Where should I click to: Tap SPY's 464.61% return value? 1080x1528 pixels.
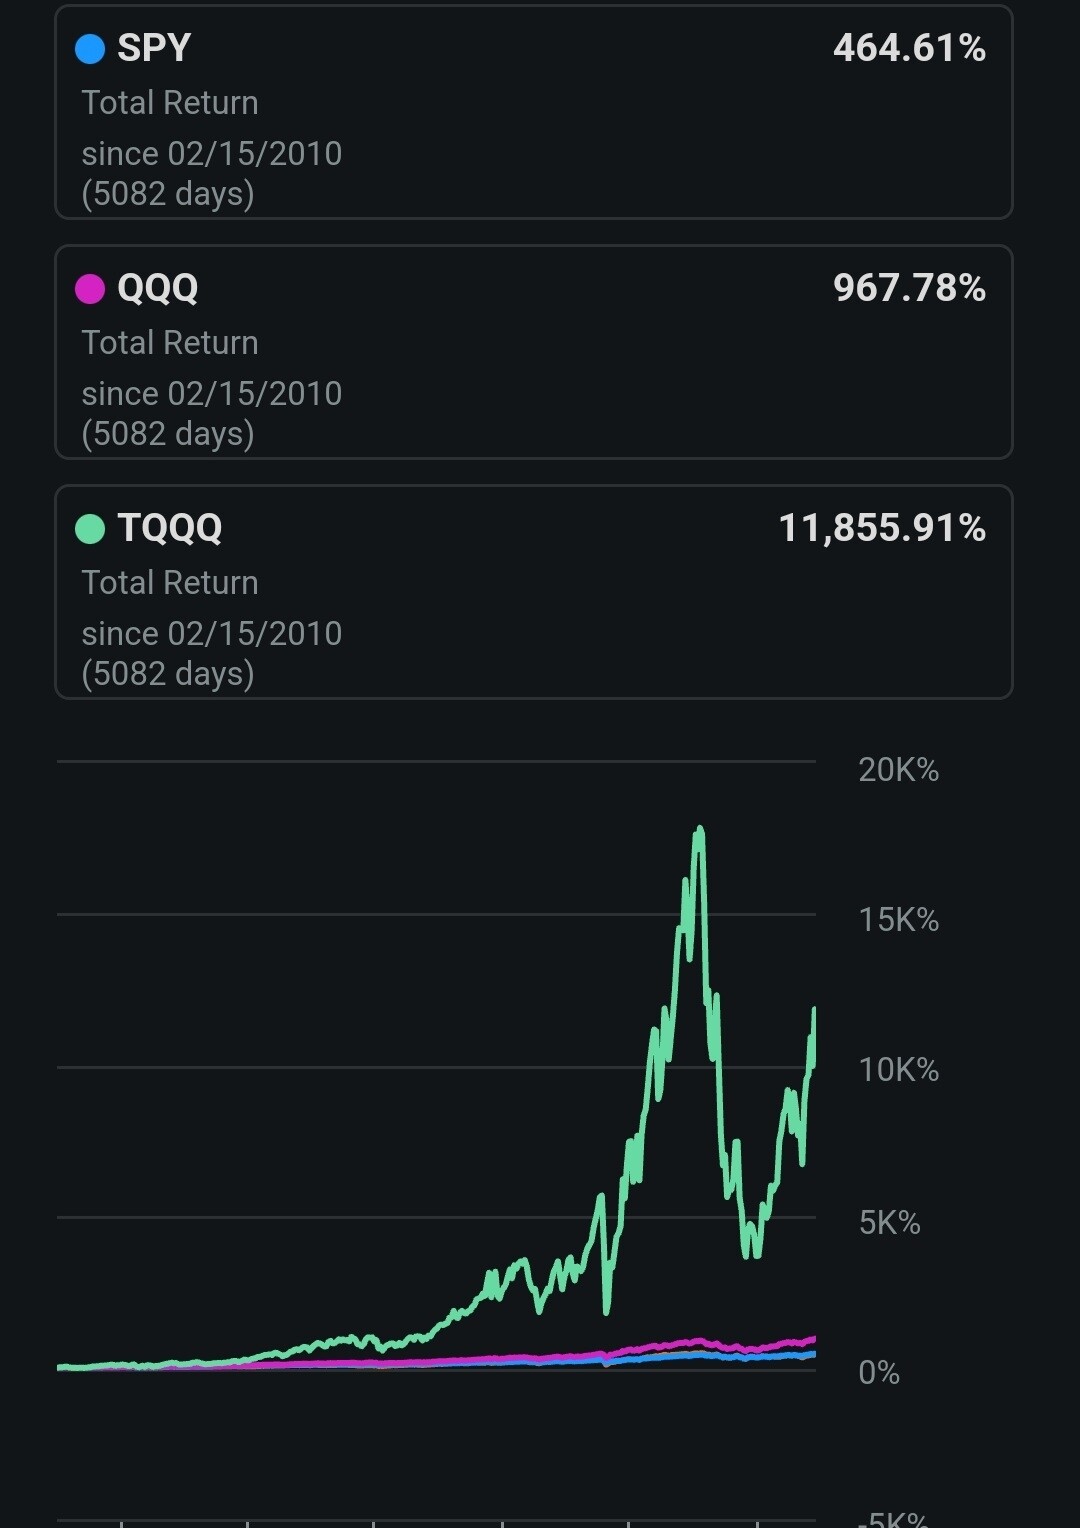point(908,48)
